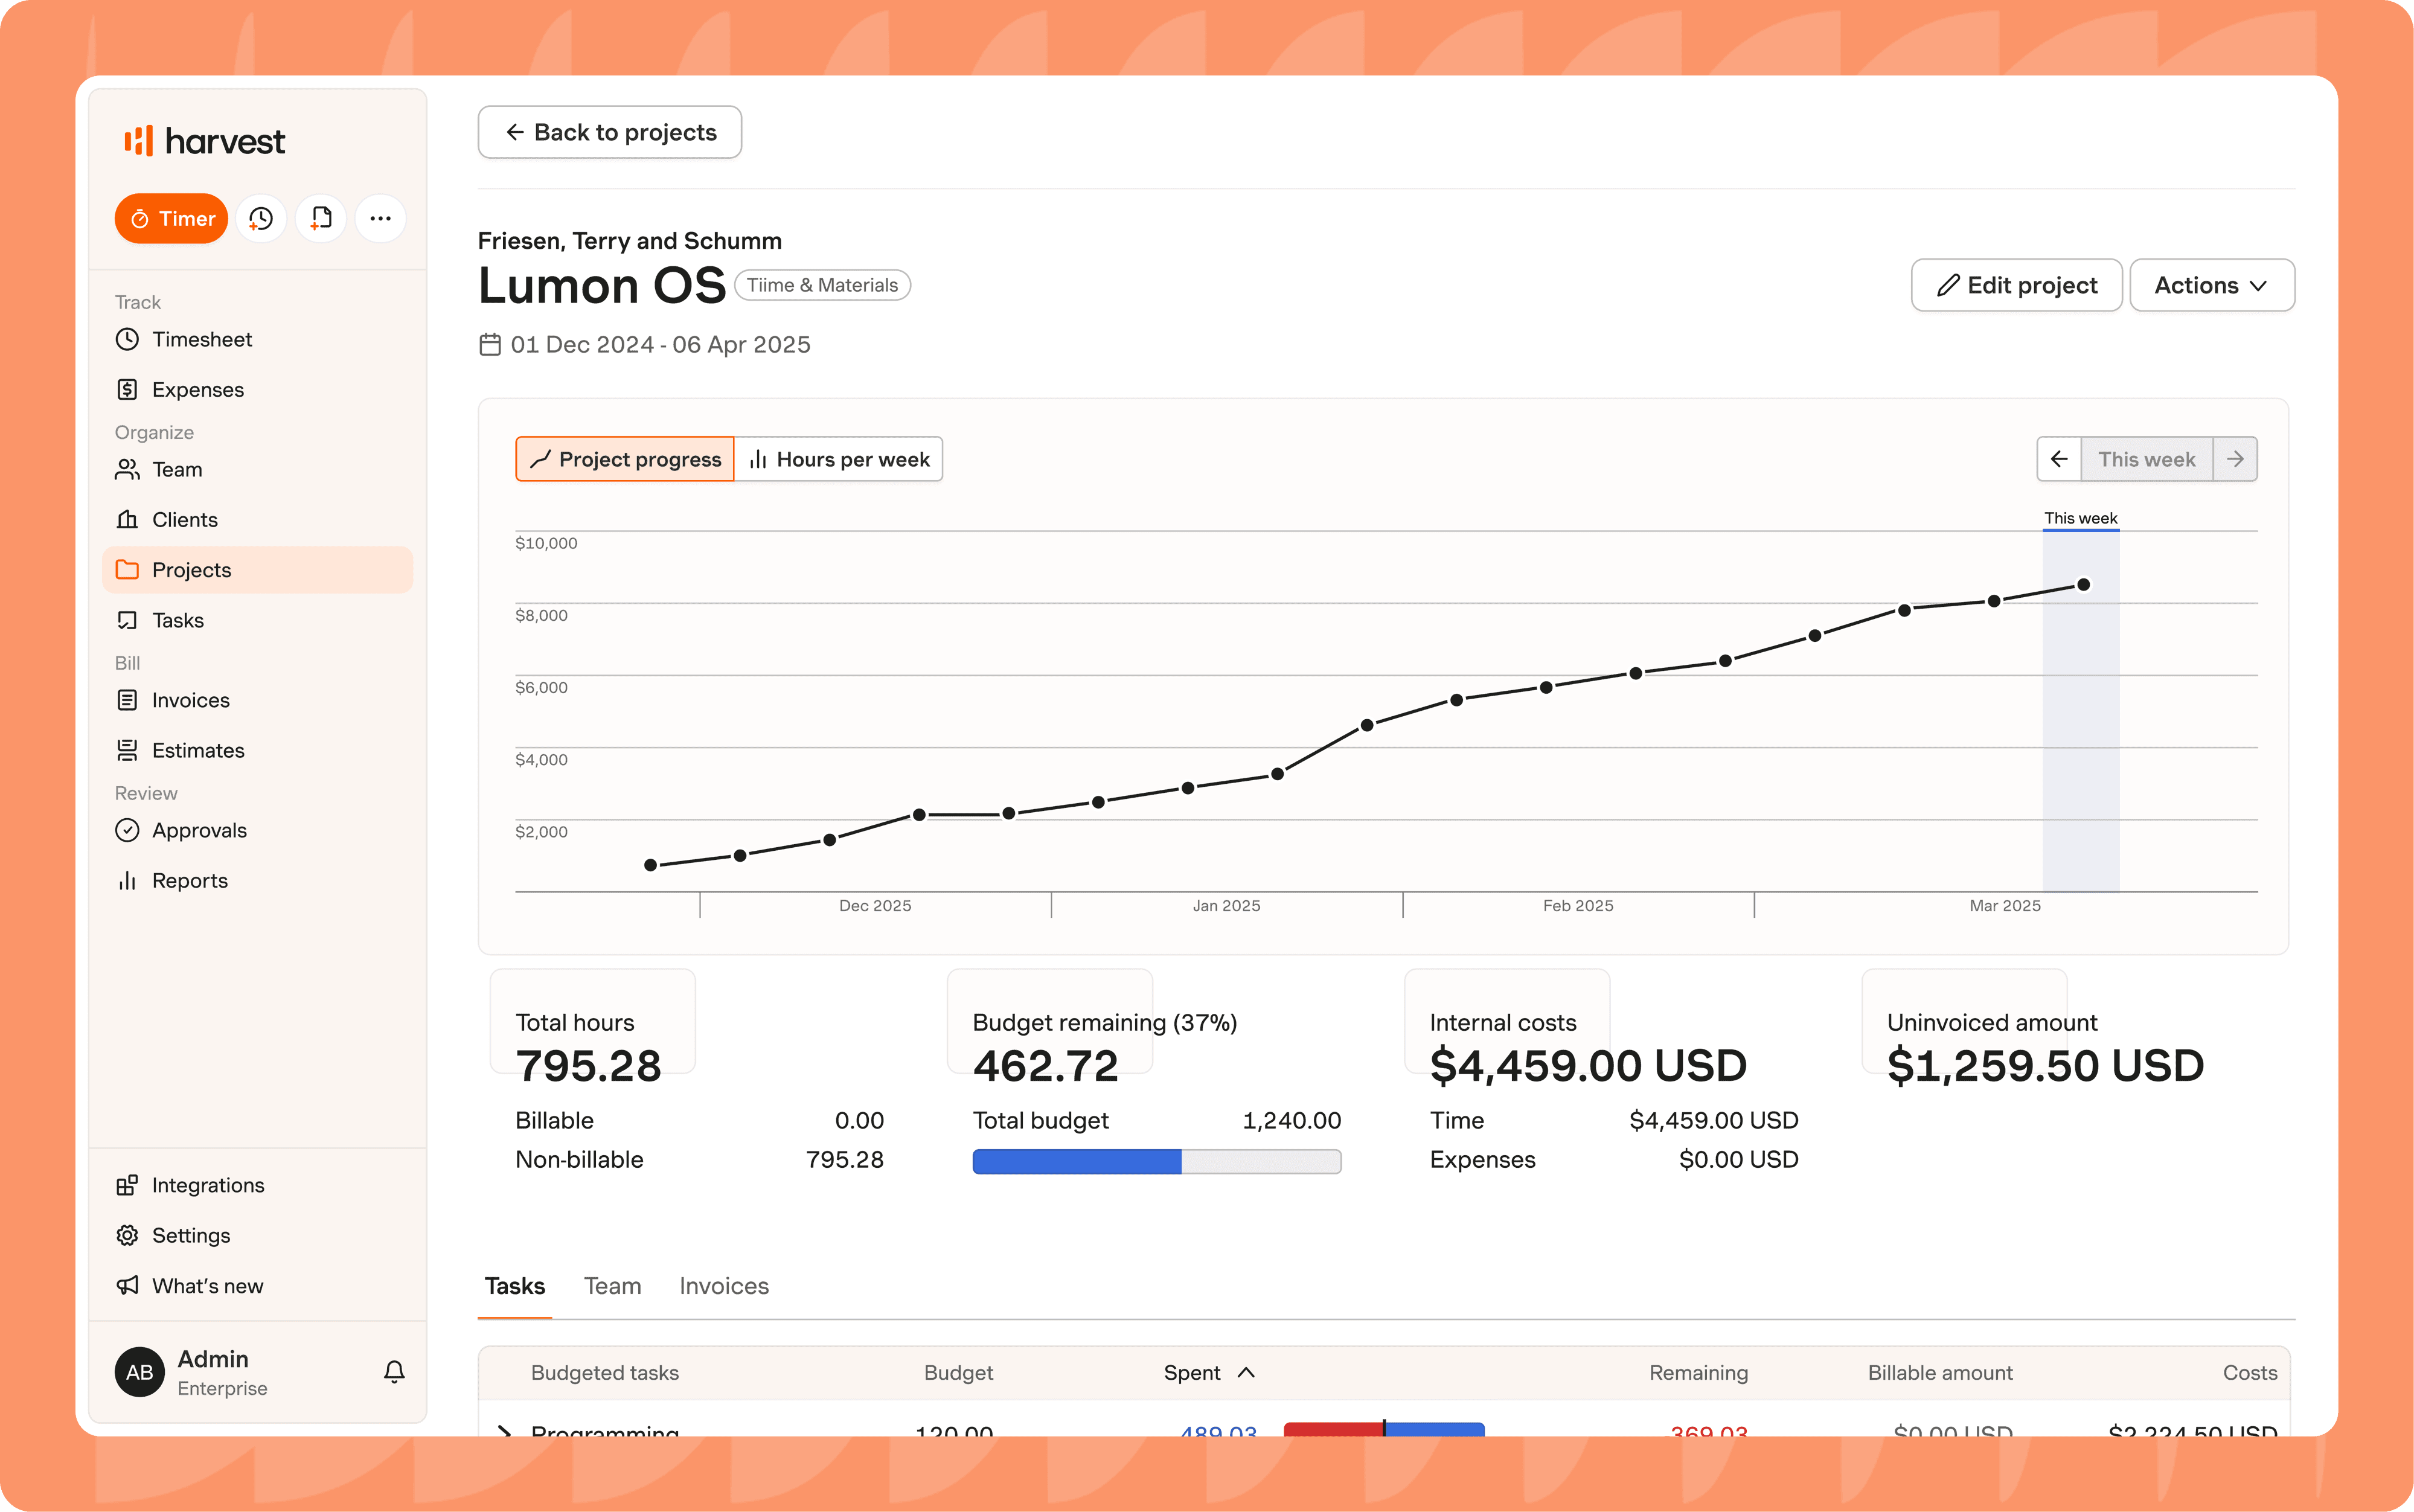Click the Billable amount column header
Screen dimensions: 2414x1512
[x=1940, y=1373]
